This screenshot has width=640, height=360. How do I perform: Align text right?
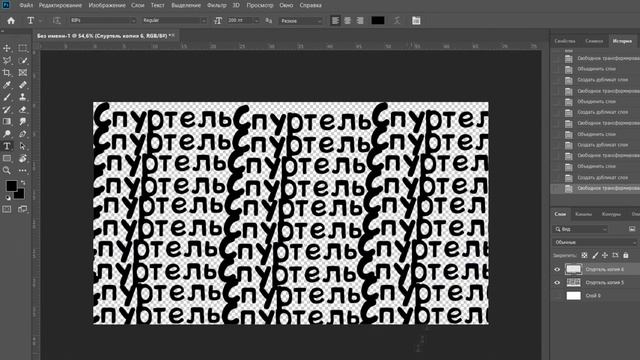tap(360, 20)
